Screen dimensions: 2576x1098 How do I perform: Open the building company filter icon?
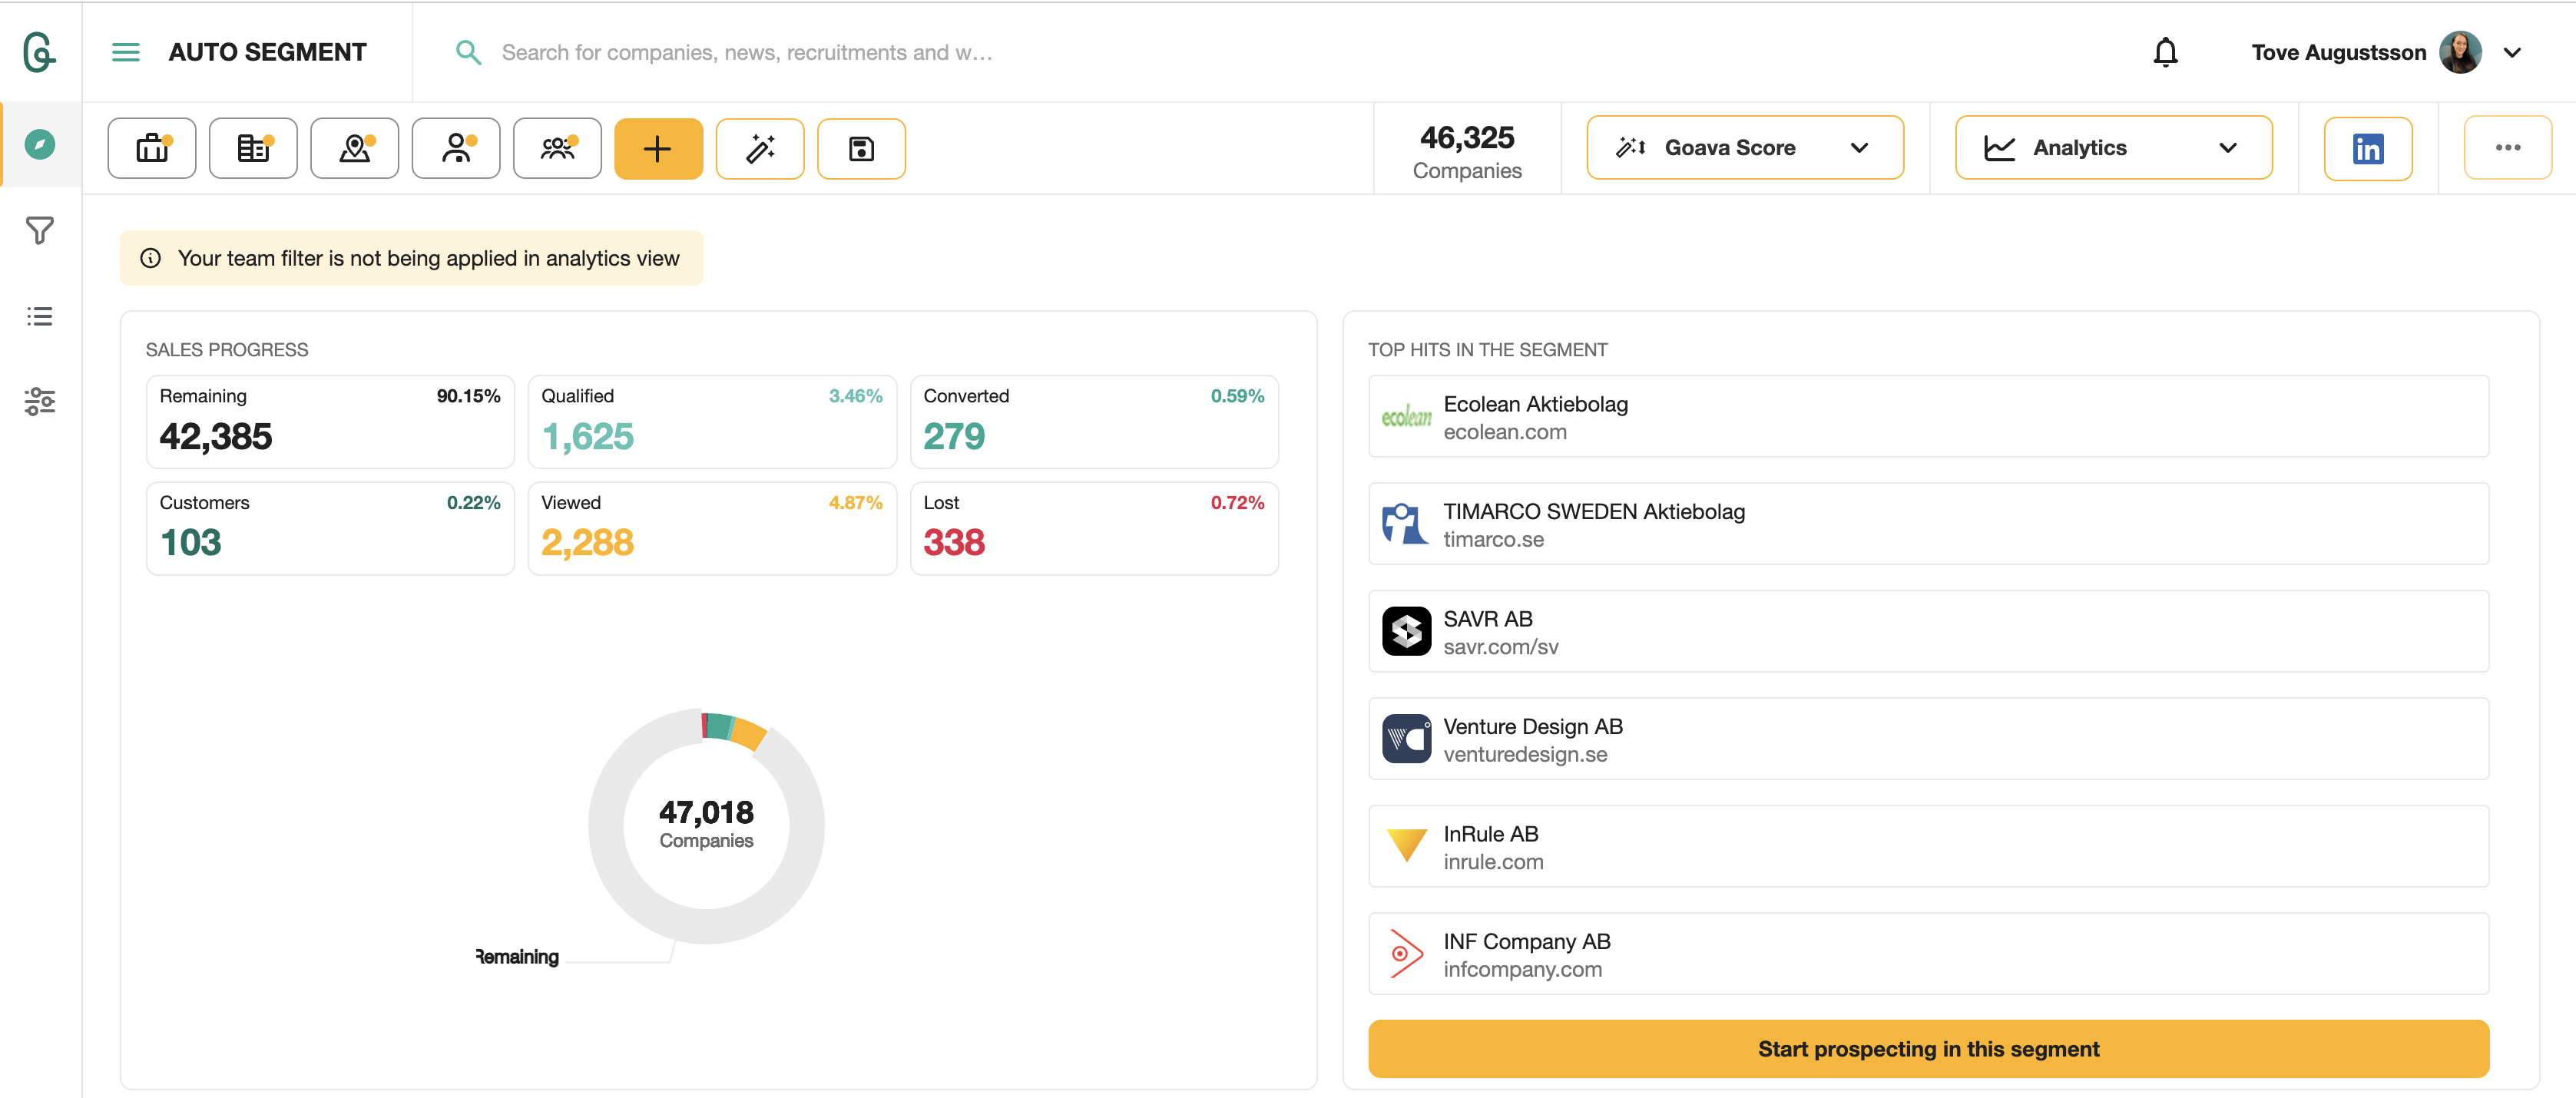(x=253, y=148)
